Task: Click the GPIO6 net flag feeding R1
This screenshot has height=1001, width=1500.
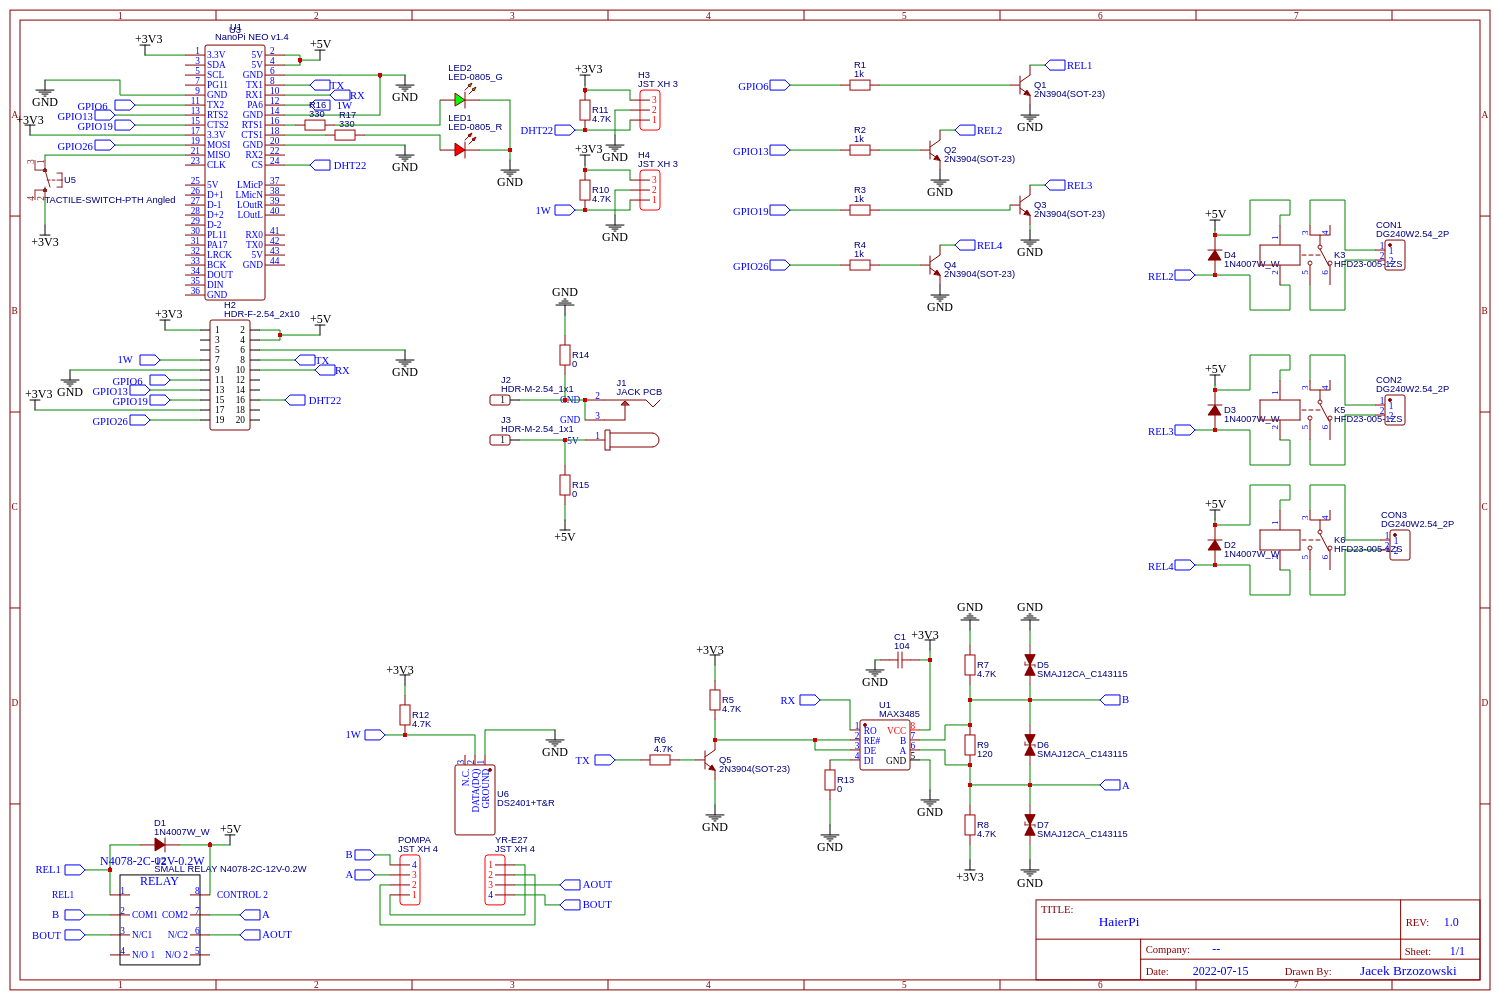Action: pos(780,85)
